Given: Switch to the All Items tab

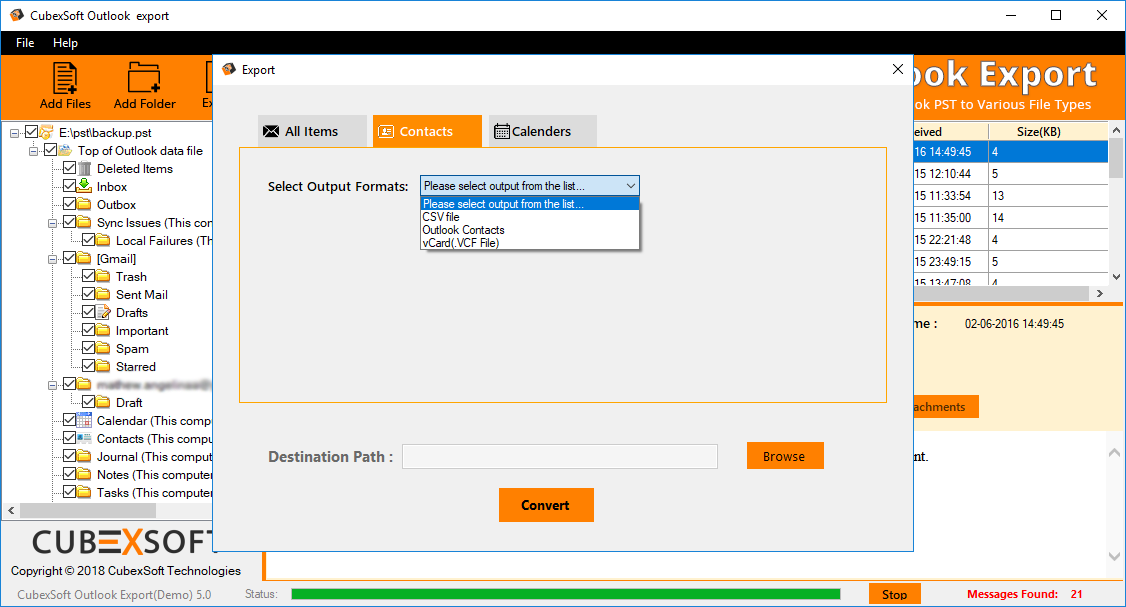Looking at the screenshot, I should pos(300,131).
